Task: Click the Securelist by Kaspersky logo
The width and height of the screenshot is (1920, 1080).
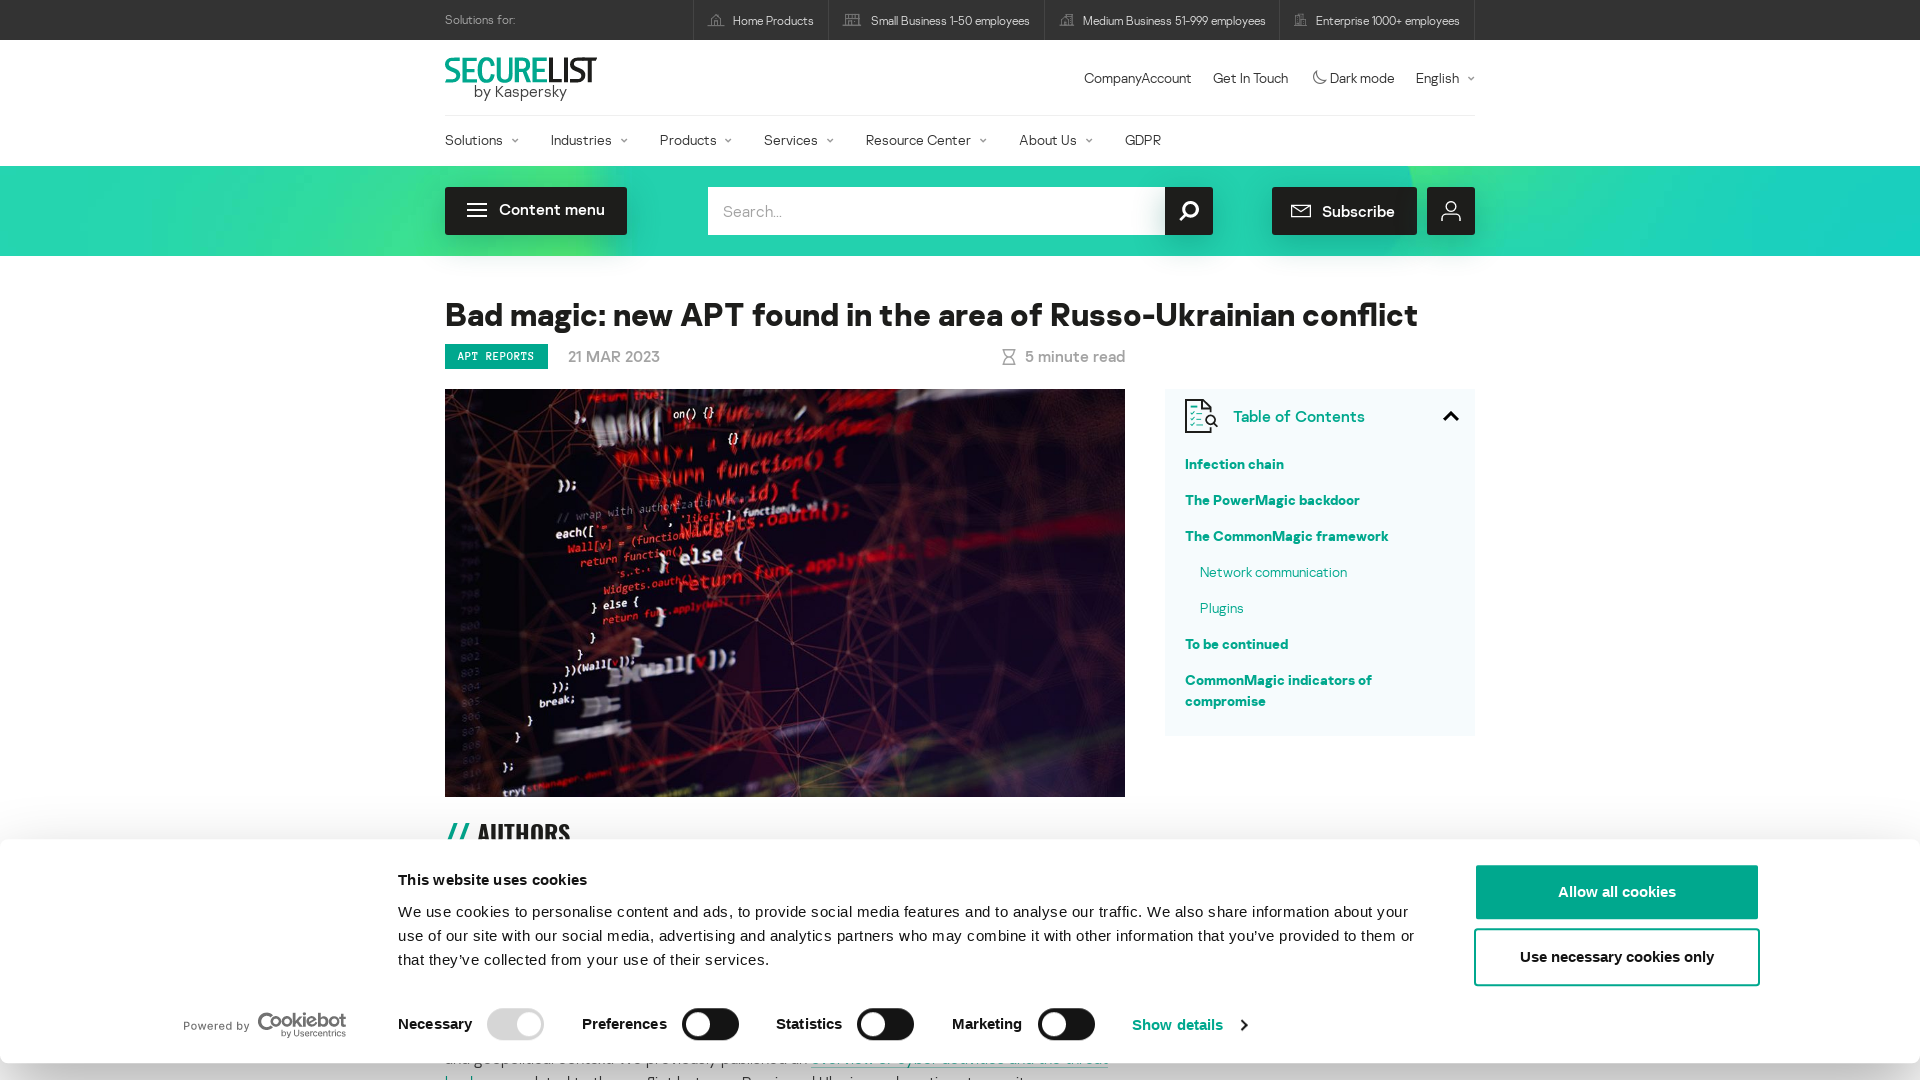Action: [521, 78]
